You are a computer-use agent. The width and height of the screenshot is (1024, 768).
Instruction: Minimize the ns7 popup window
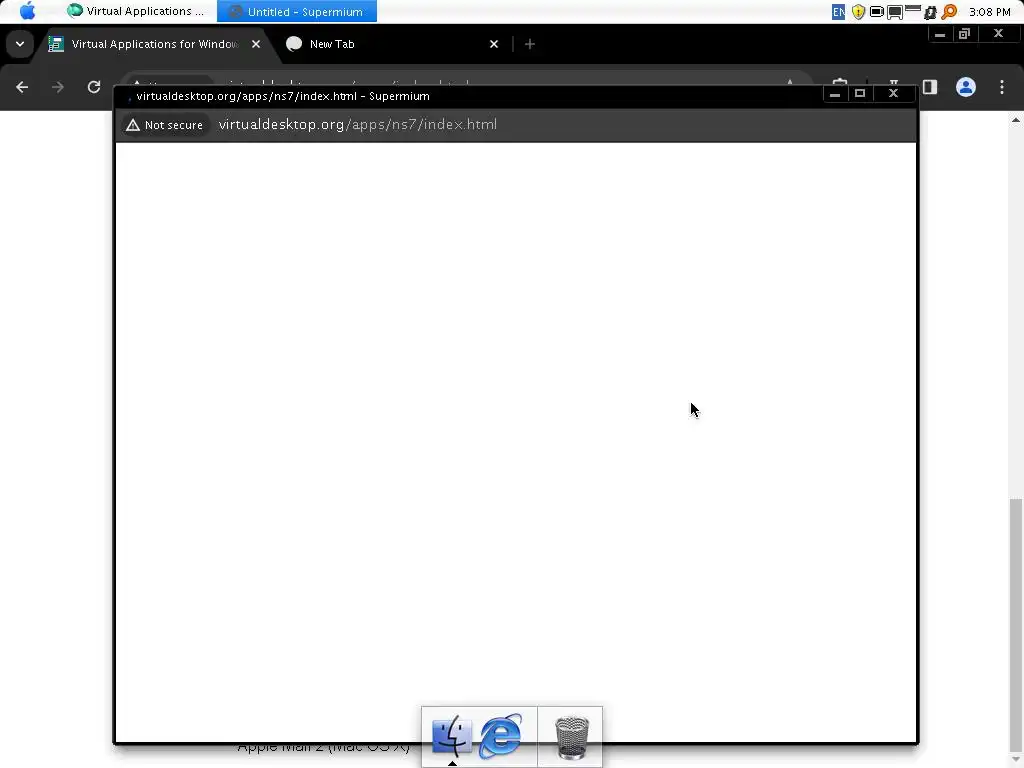tap(835, 94)
